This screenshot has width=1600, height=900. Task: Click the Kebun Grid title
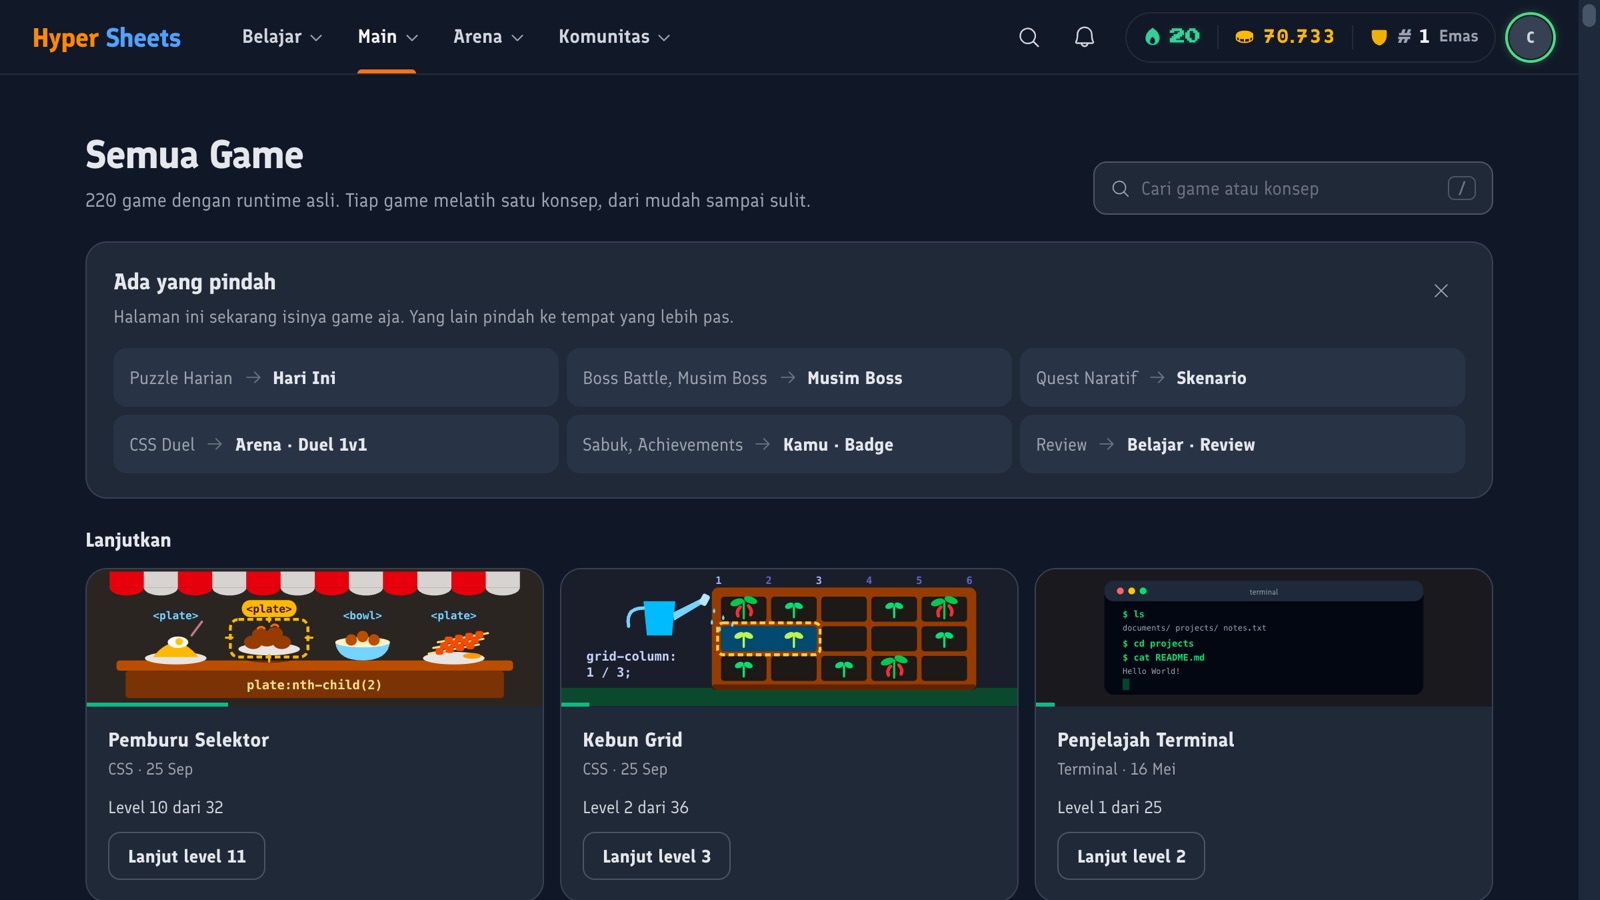[633, 740]
